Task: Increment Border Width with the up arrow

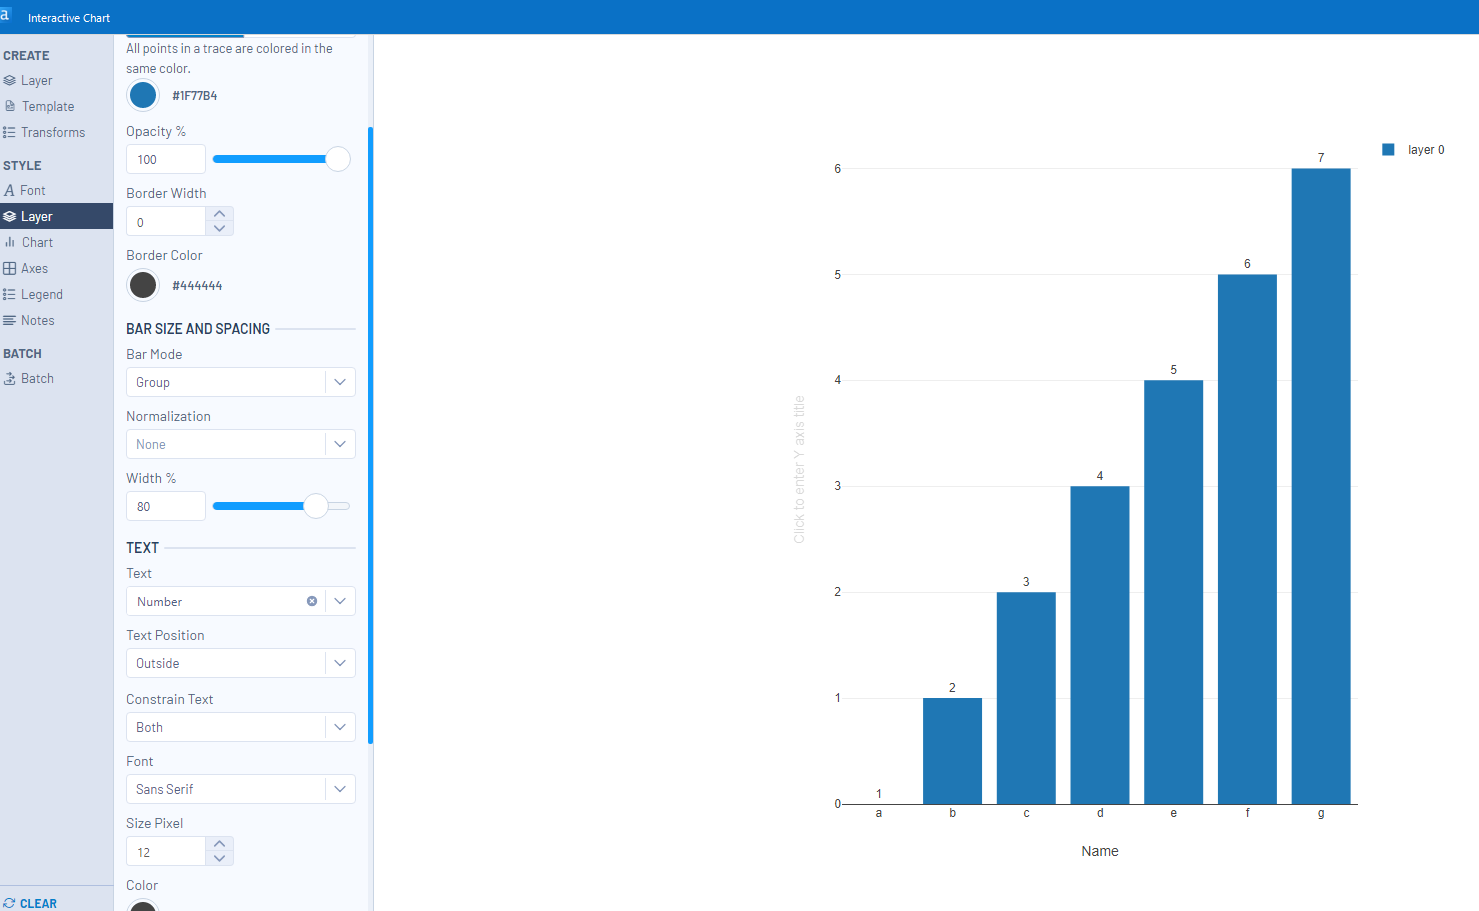Action: (x=219, y=213)
